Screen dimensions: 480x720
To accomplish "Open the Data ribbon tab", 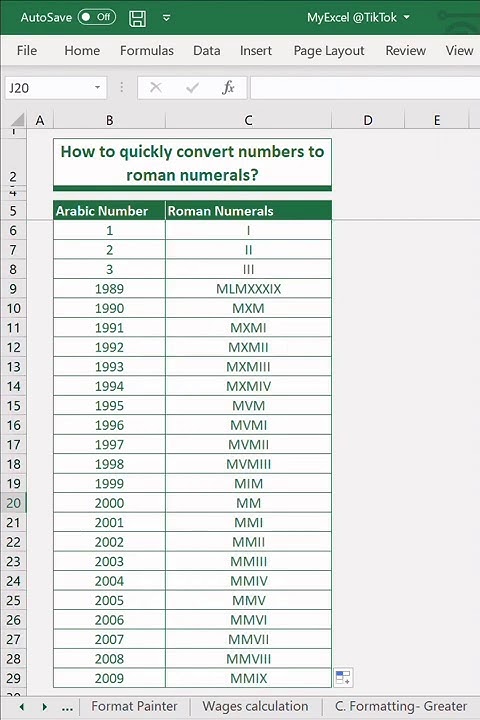I will coord(207,51).
